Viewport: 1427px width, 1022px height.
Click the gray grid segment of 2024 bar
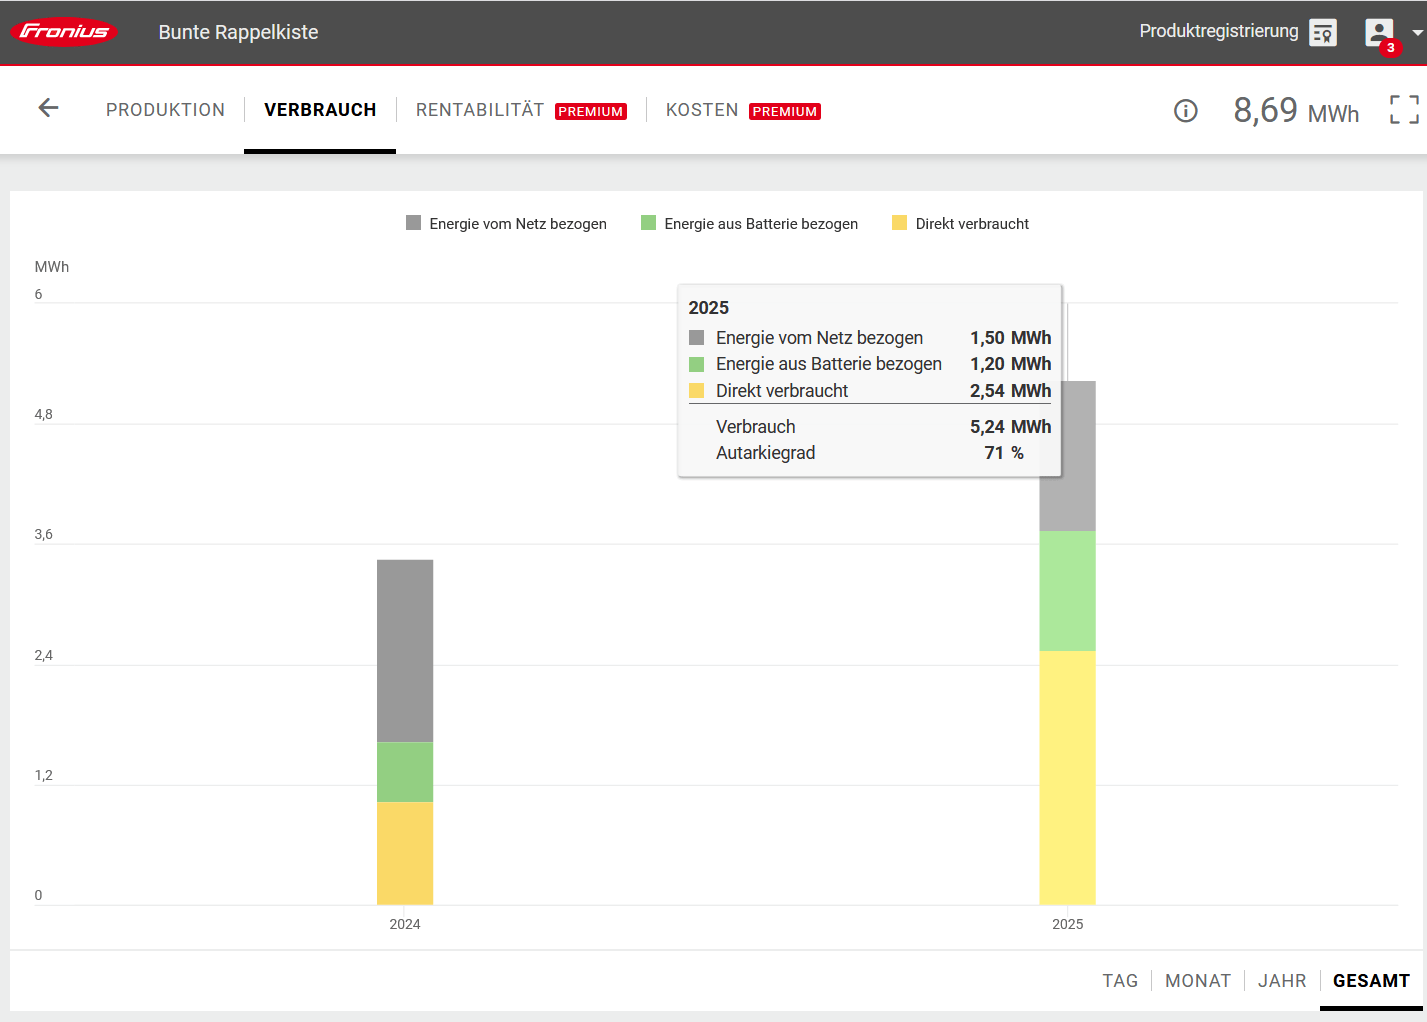coord(405,650)
